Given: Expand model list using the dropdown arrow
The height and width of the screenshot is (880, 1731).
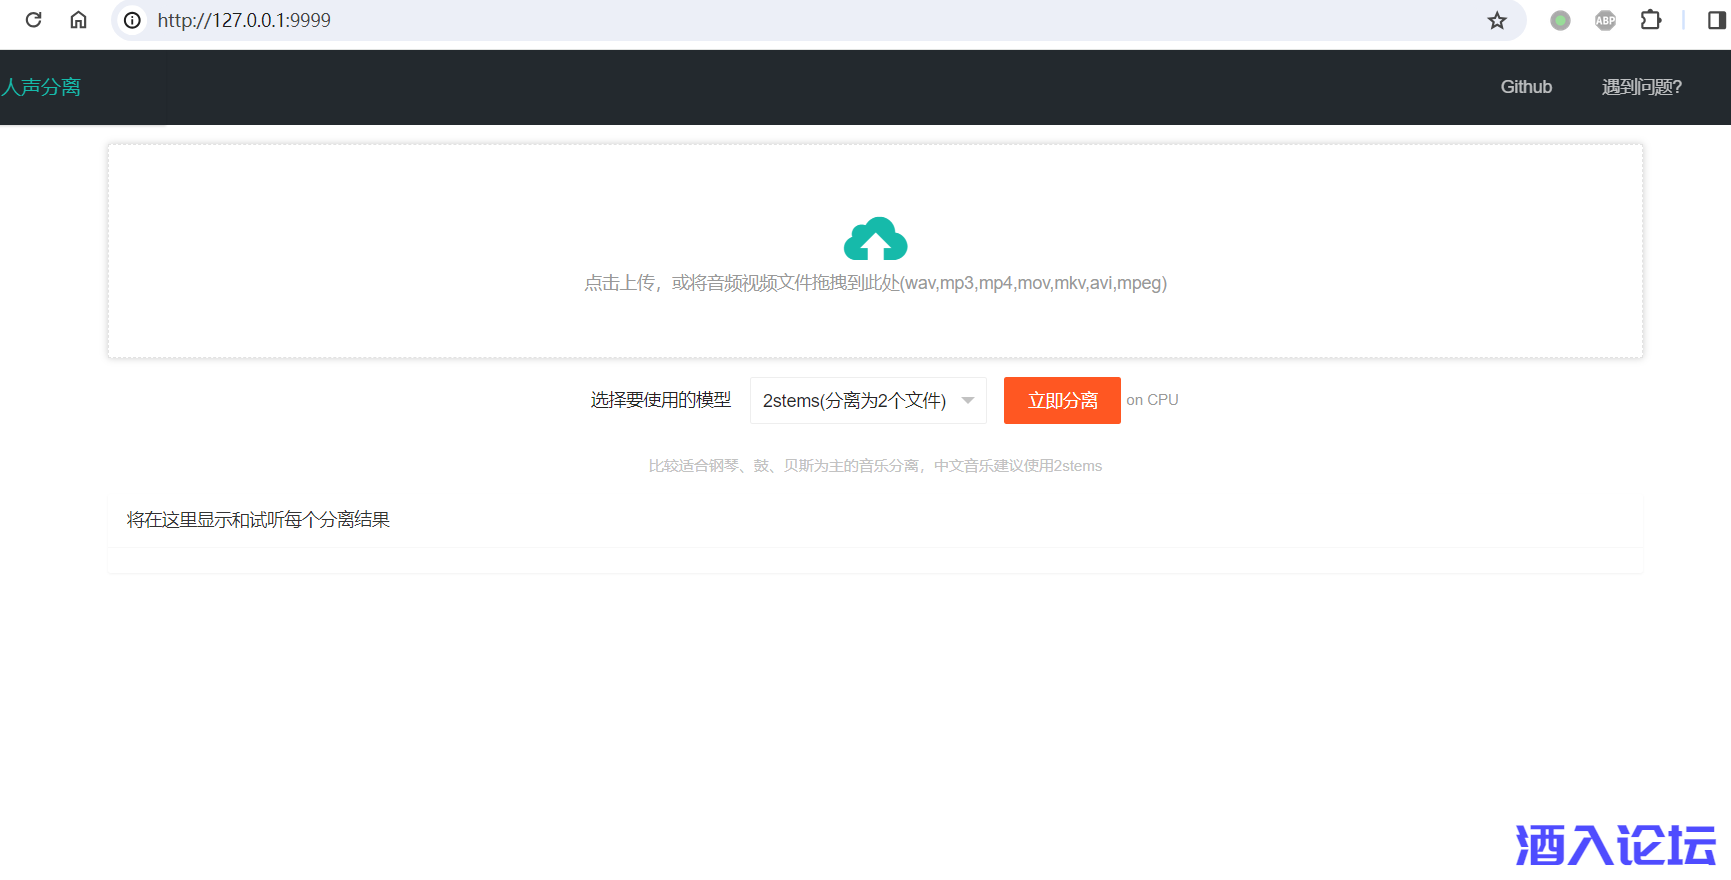Looking at the screenshot, I should [x=968, y=401].
